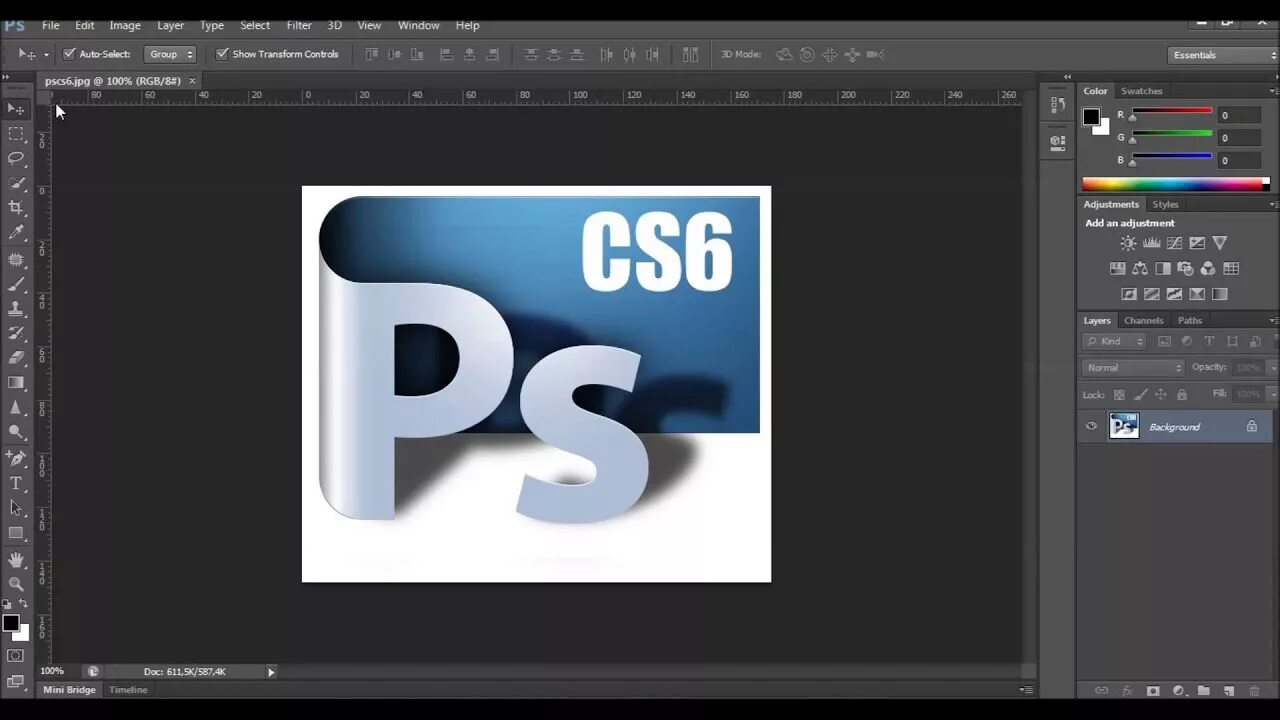Select the History Brush tool
The width and height of the screenshot is (1280, 720).
[x=16, y=334]
